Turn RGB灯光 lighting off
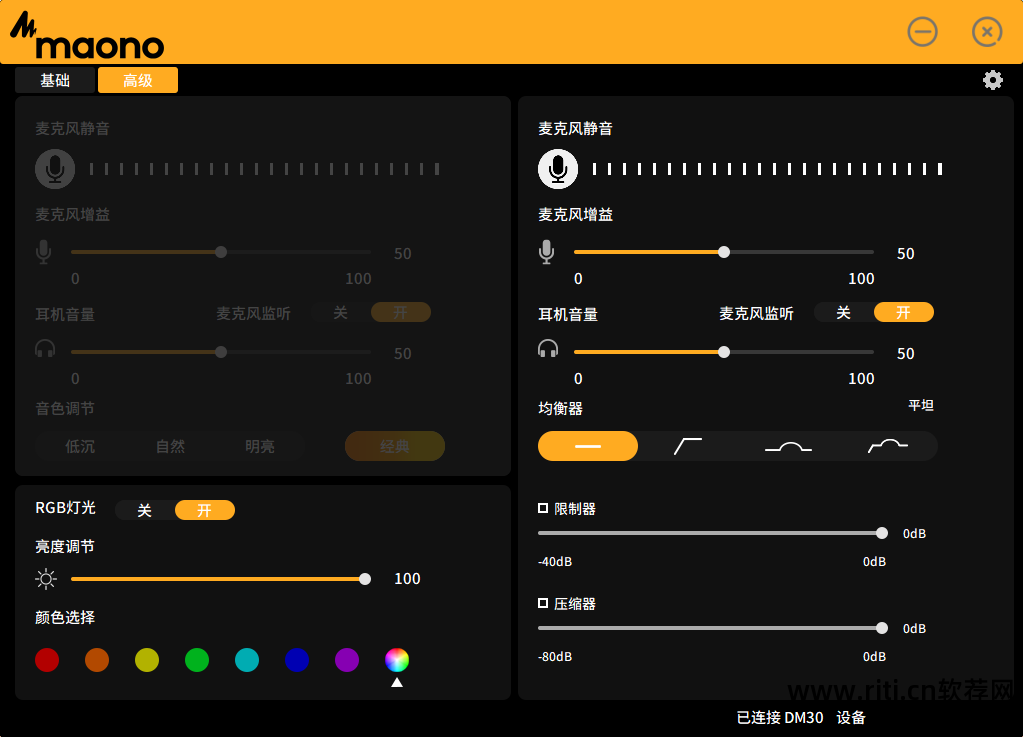Viewport: 1023px width, 737px height. click(145, 510)
